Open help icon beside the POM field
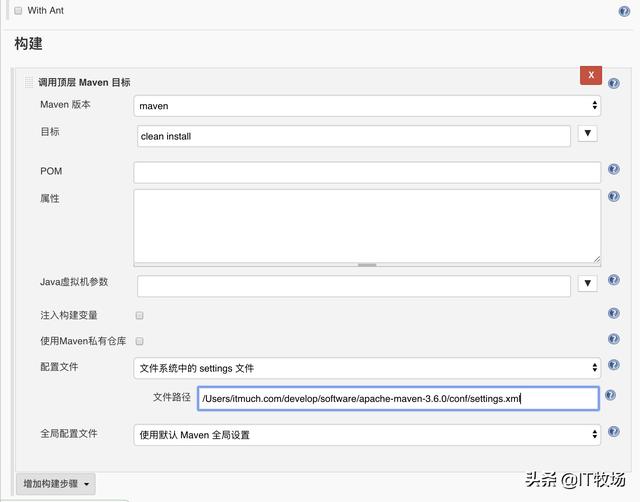The image size is (640, 502). [x=613, y=169]
